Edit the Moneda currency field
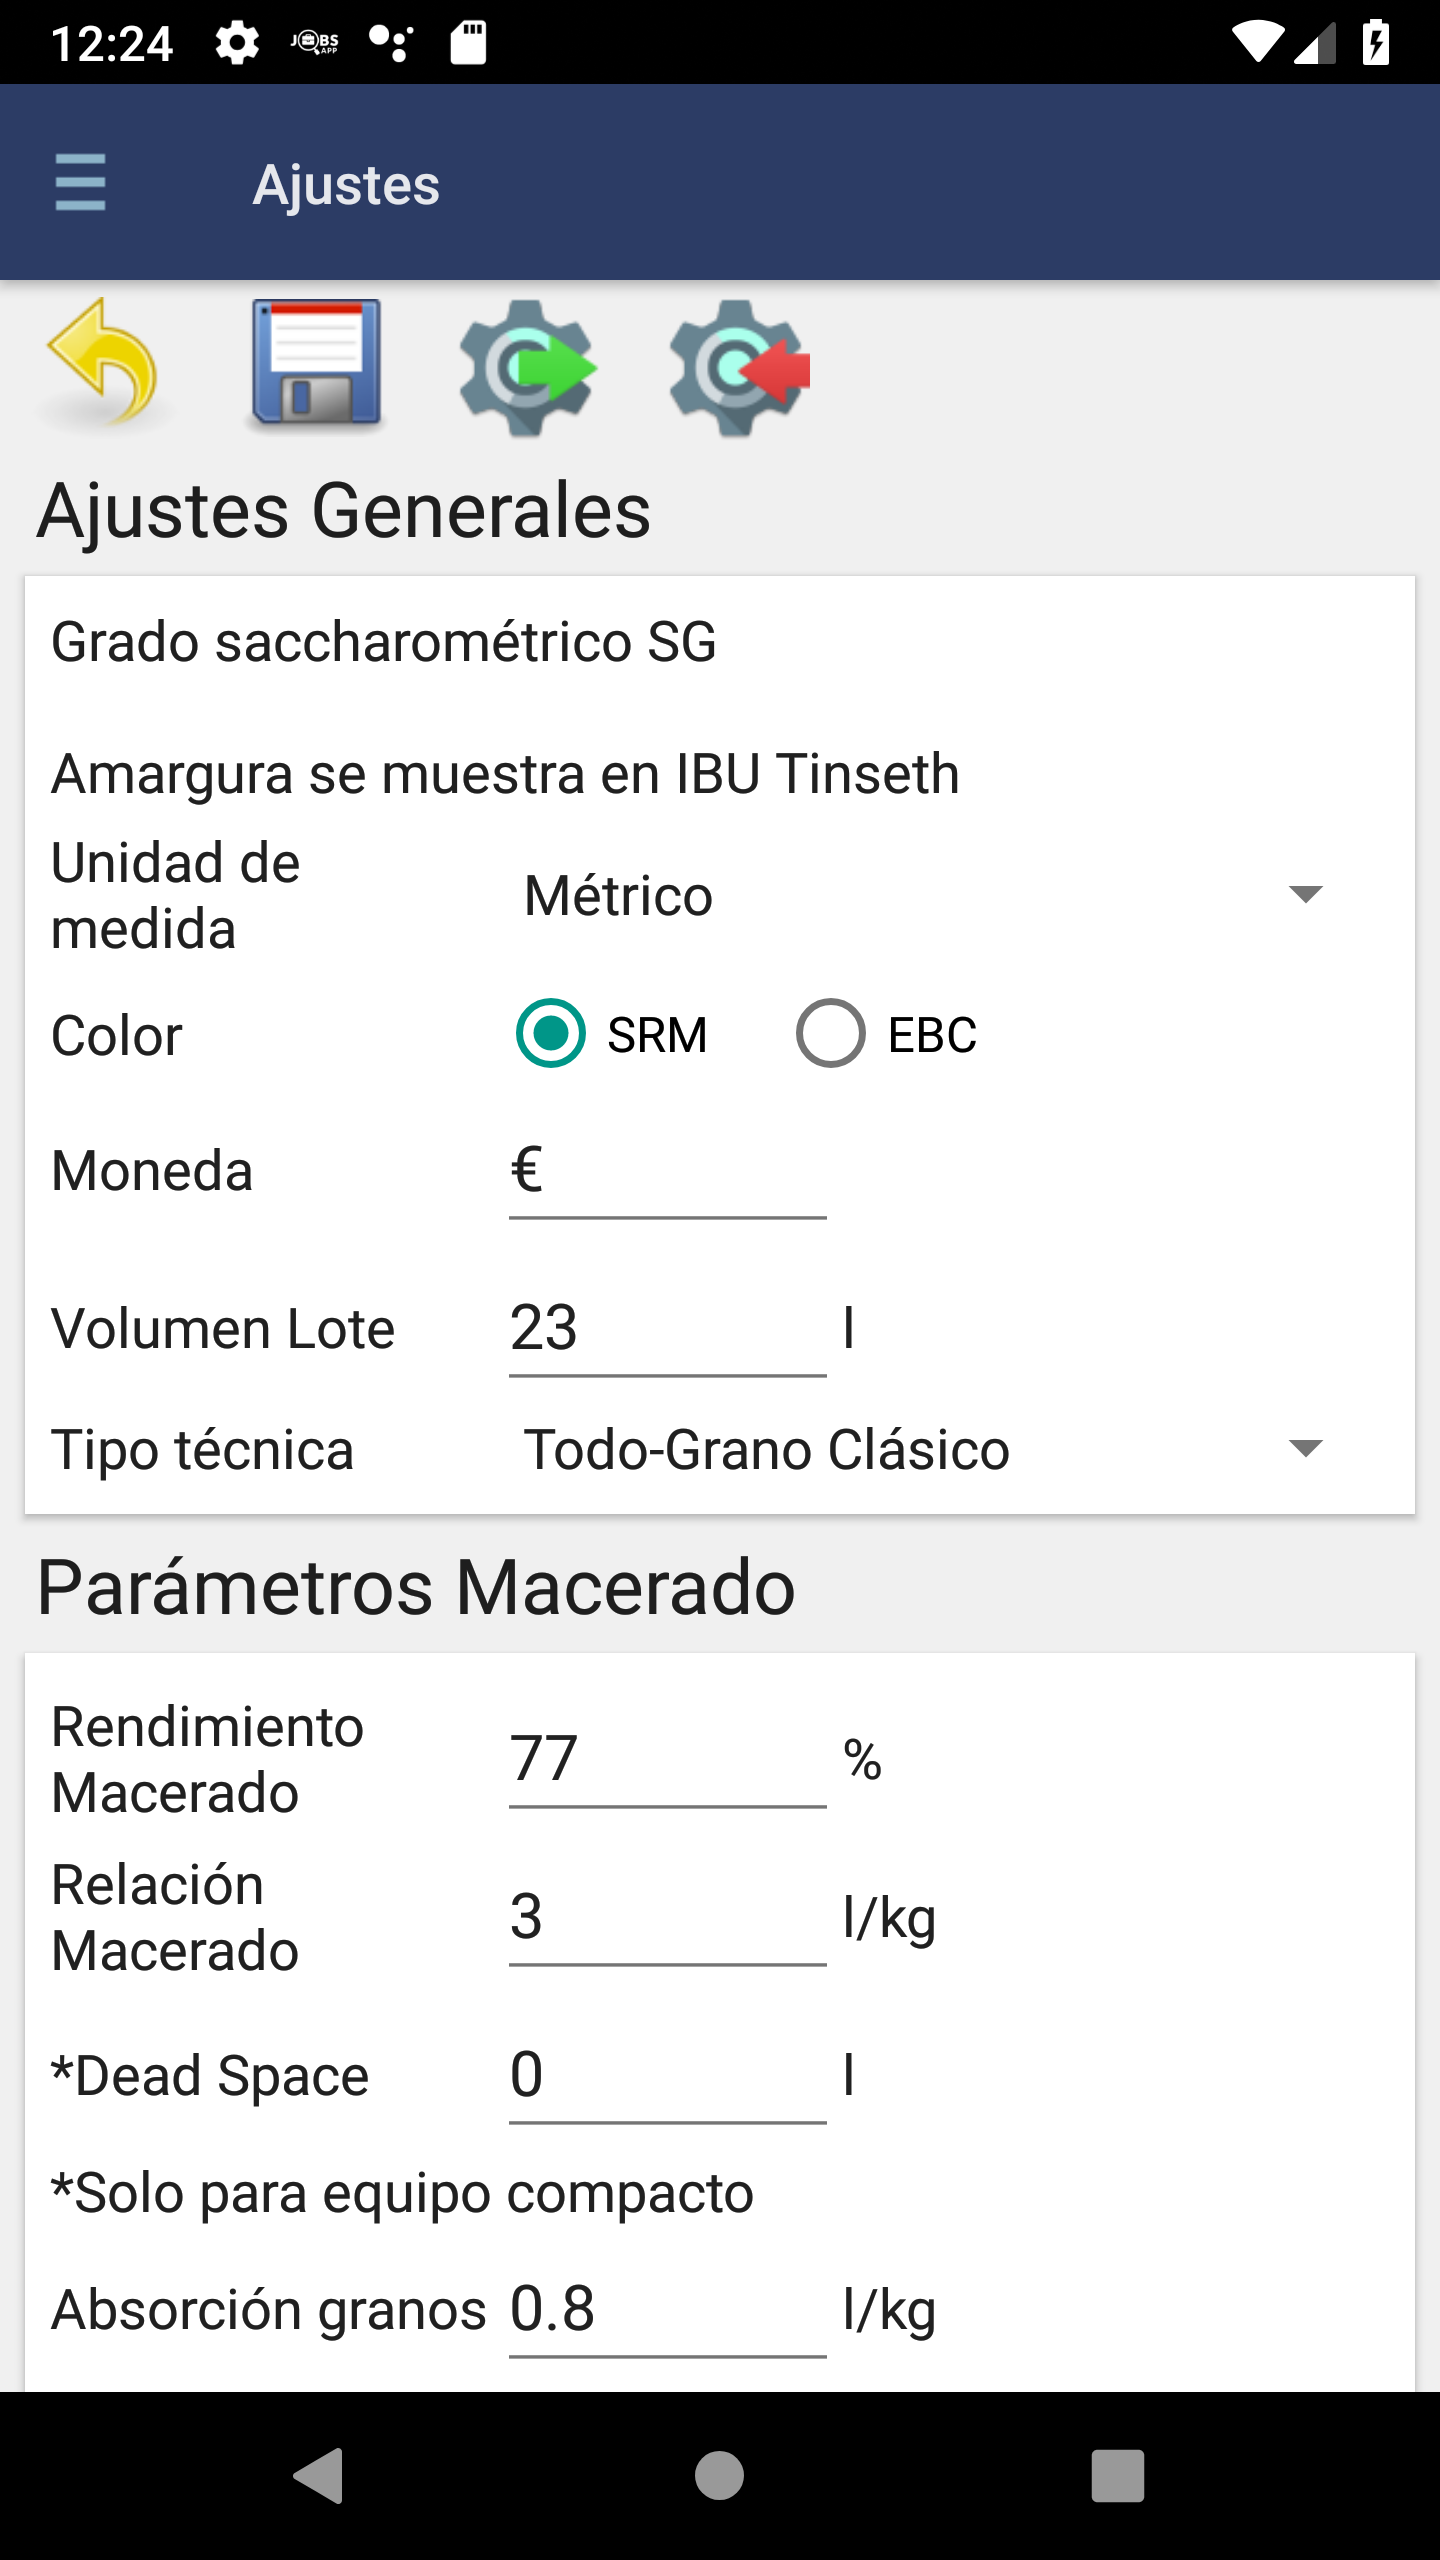 [668, 1170]
